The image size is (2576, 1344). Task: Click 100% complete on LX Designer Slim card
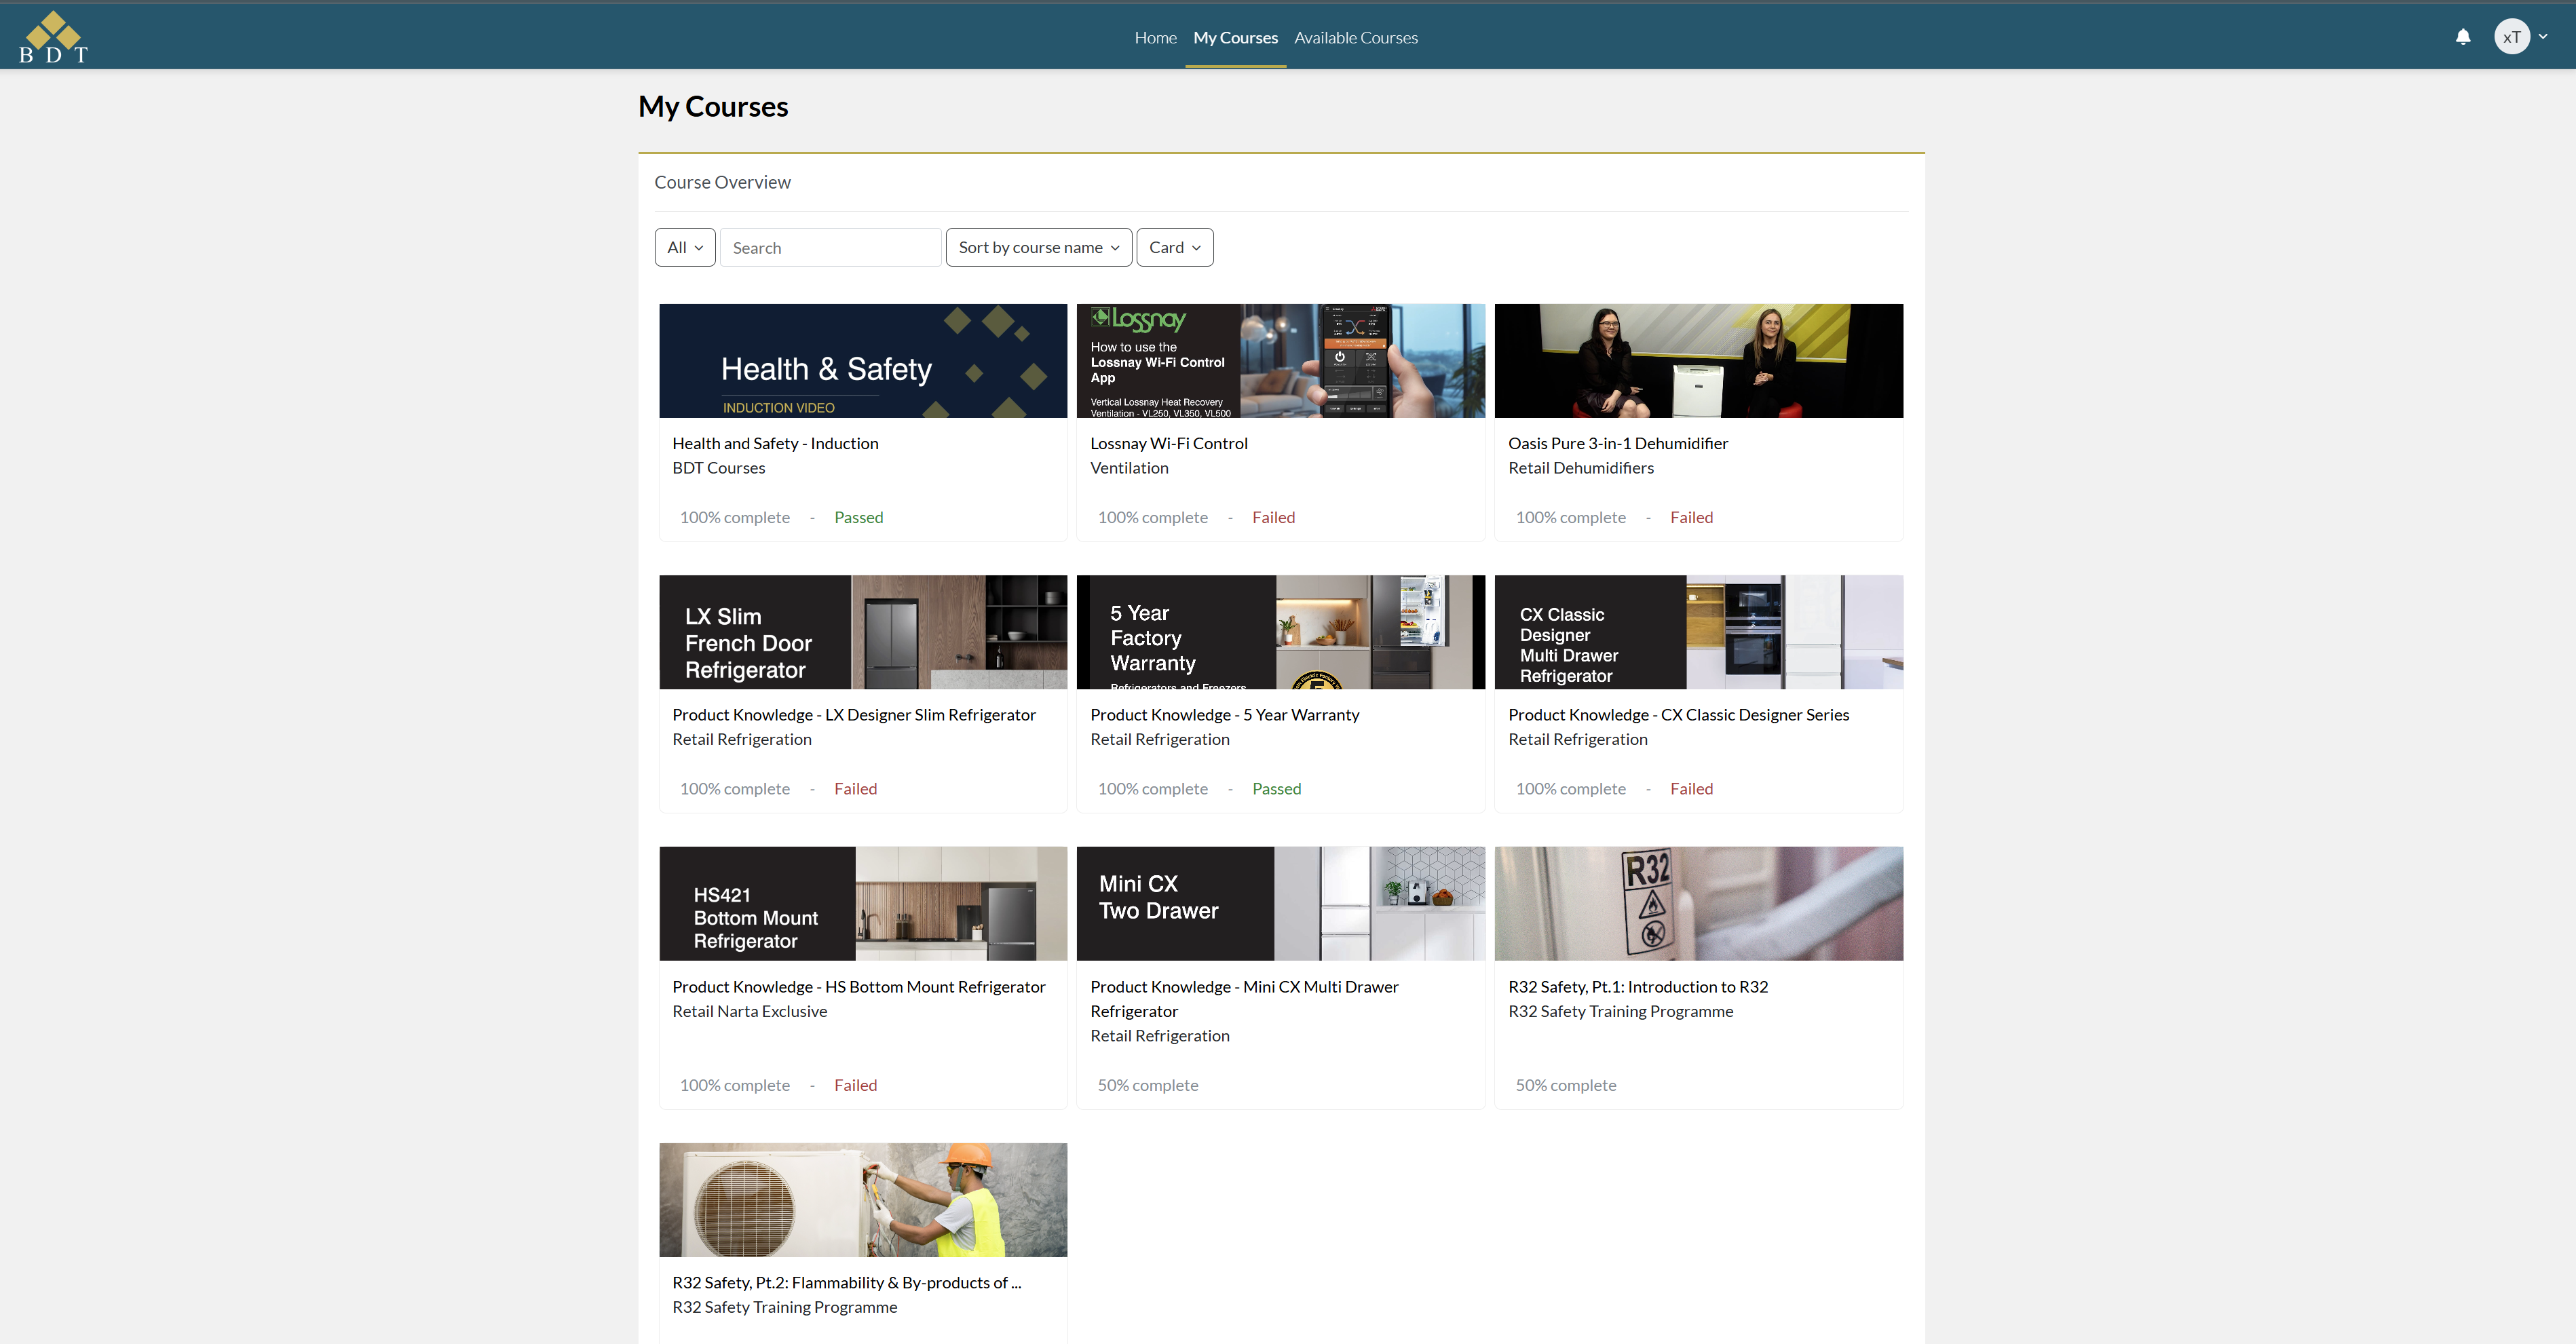pos(734,789)
